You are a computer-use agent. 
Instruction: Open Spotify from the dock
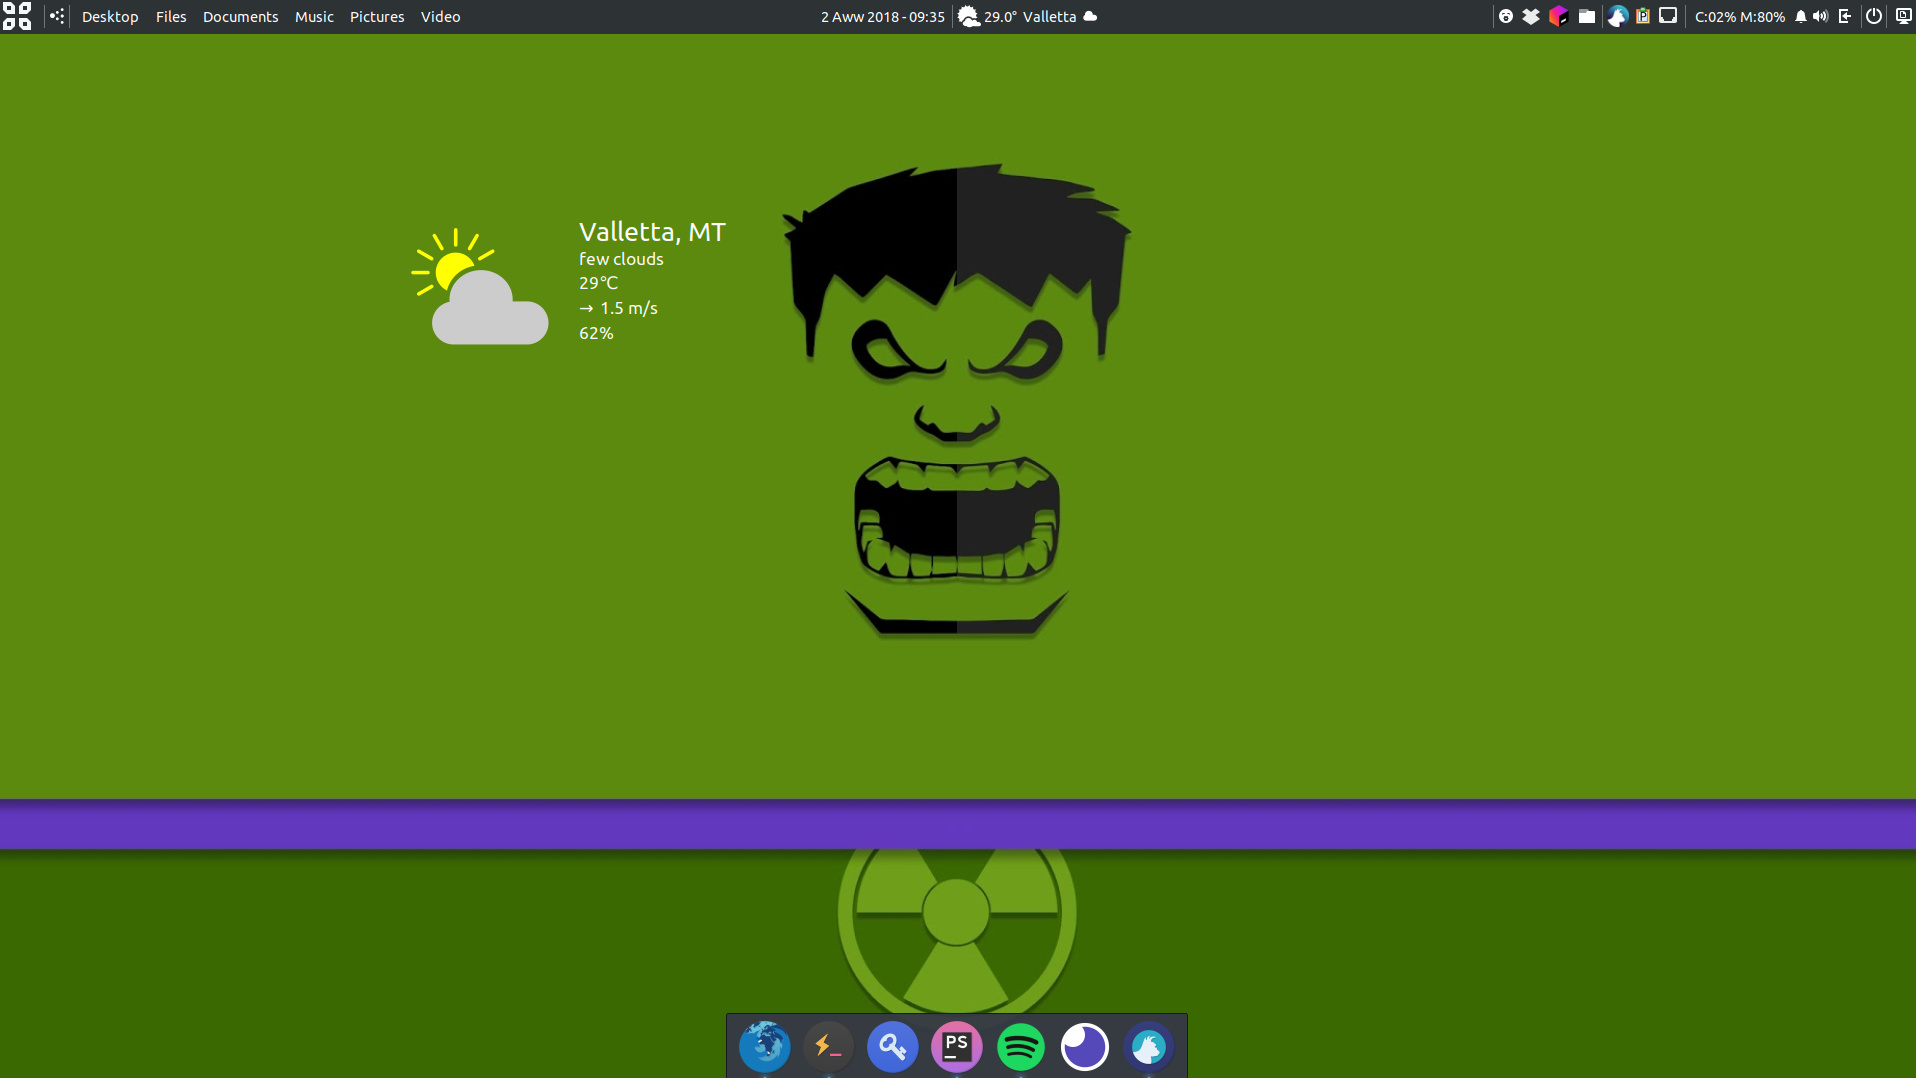click(x=1021, y=1047)
